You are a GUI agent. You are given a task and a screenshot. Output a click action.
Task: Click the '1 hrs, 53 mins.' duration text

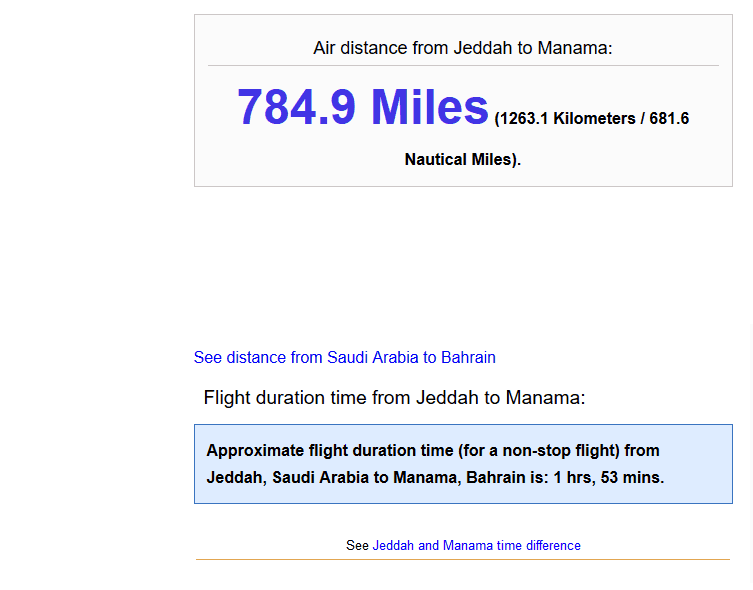click(609, 478)
